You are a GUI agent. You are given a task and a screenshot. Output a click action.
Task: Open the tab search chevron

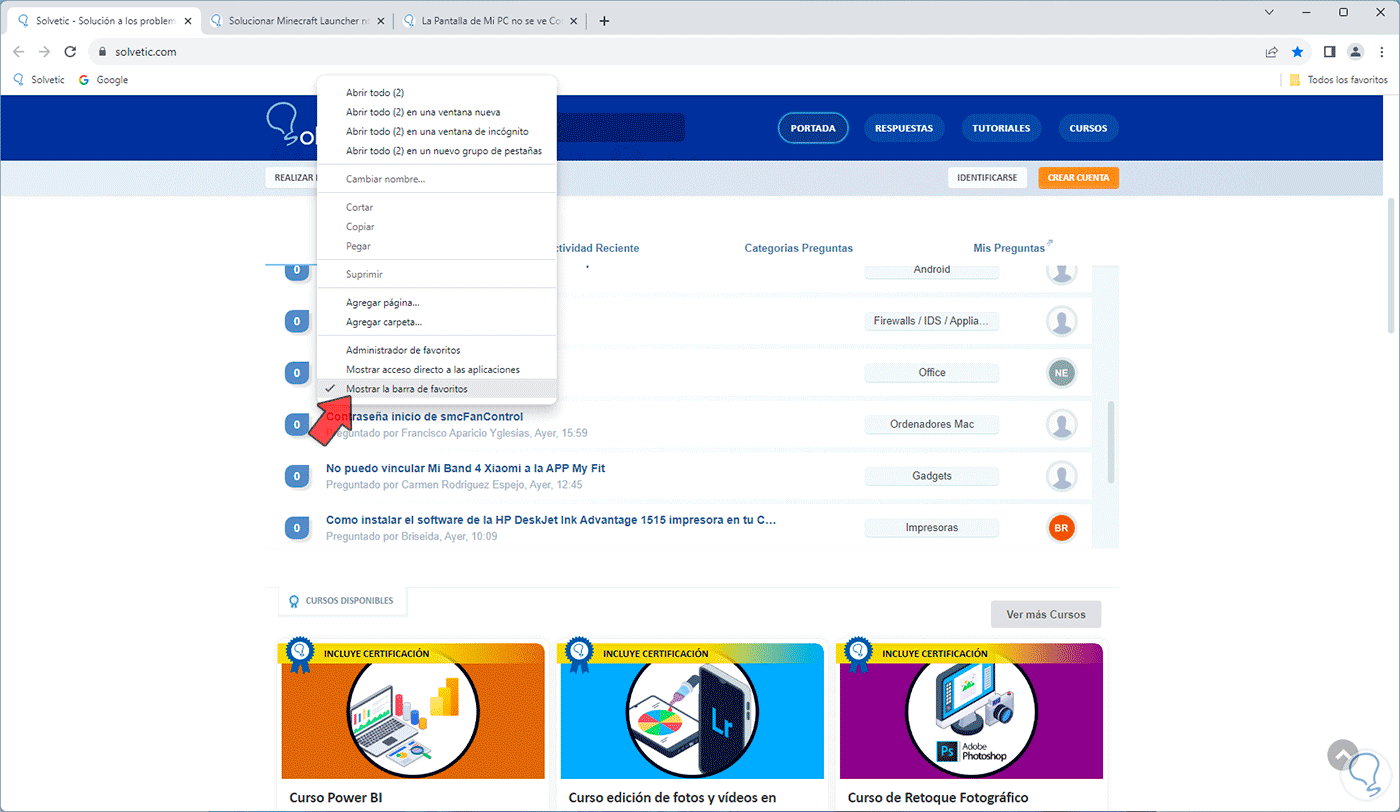[1269, 13]
